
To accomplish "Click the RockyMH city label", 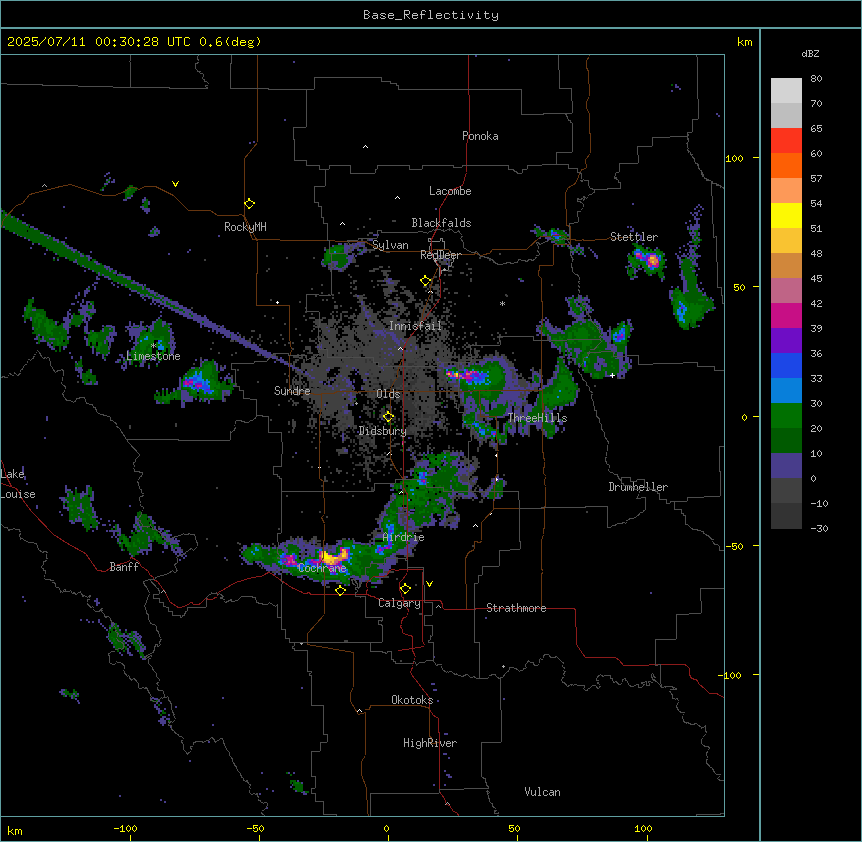I will 245,227.
